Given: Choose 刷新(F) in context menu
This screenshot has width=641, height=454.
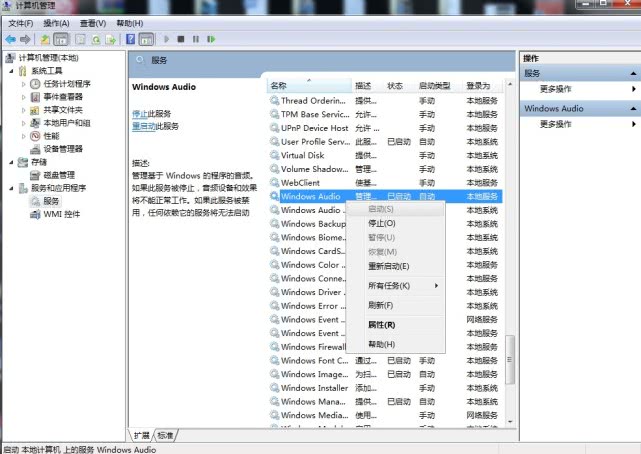Looking at the screenshot, I should (395, 305).
